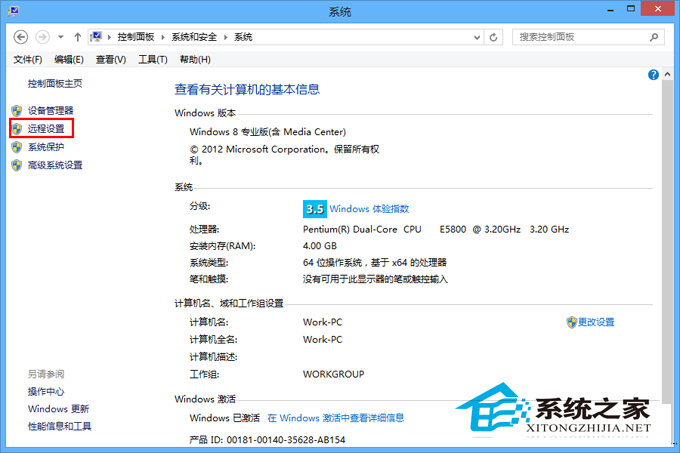The width and height of the screenshot is (680, 453).
Task: Click the shield icon next to 远程设置
Action: (x=16, y=129)
